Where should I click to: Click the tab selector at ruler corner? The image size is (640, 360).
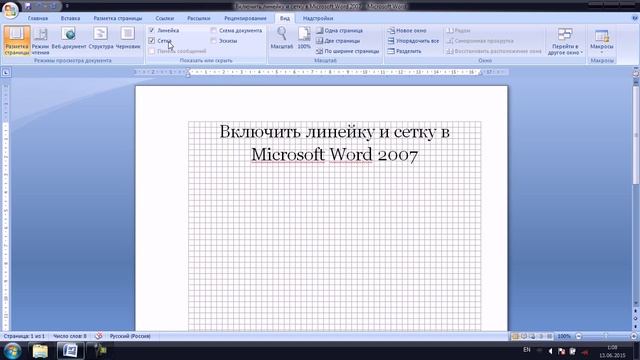coord(6,73)
